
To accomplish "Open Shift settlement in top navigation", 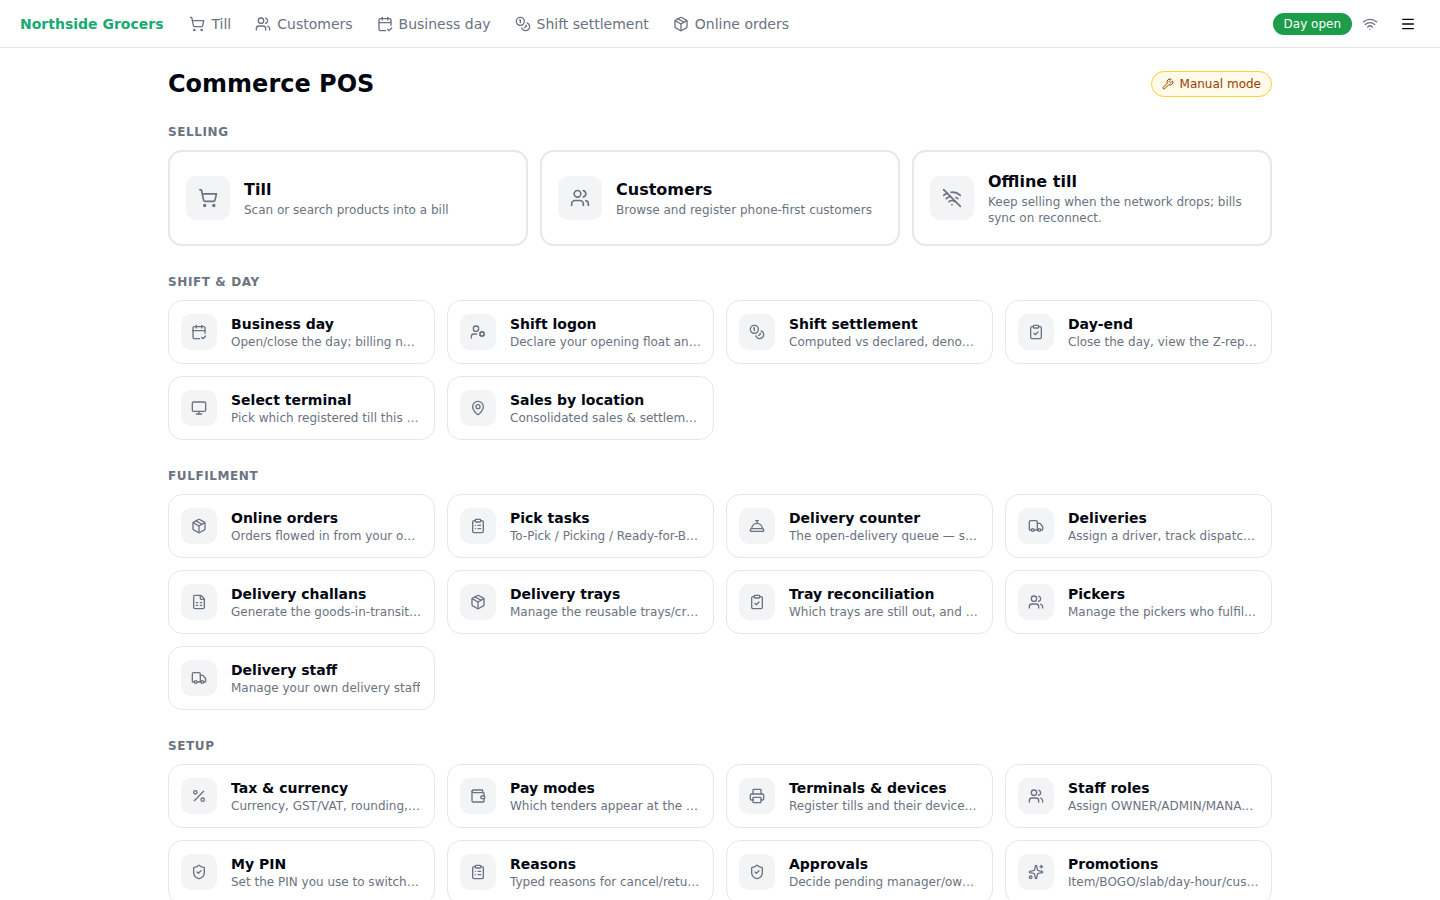I will [582, 24].
